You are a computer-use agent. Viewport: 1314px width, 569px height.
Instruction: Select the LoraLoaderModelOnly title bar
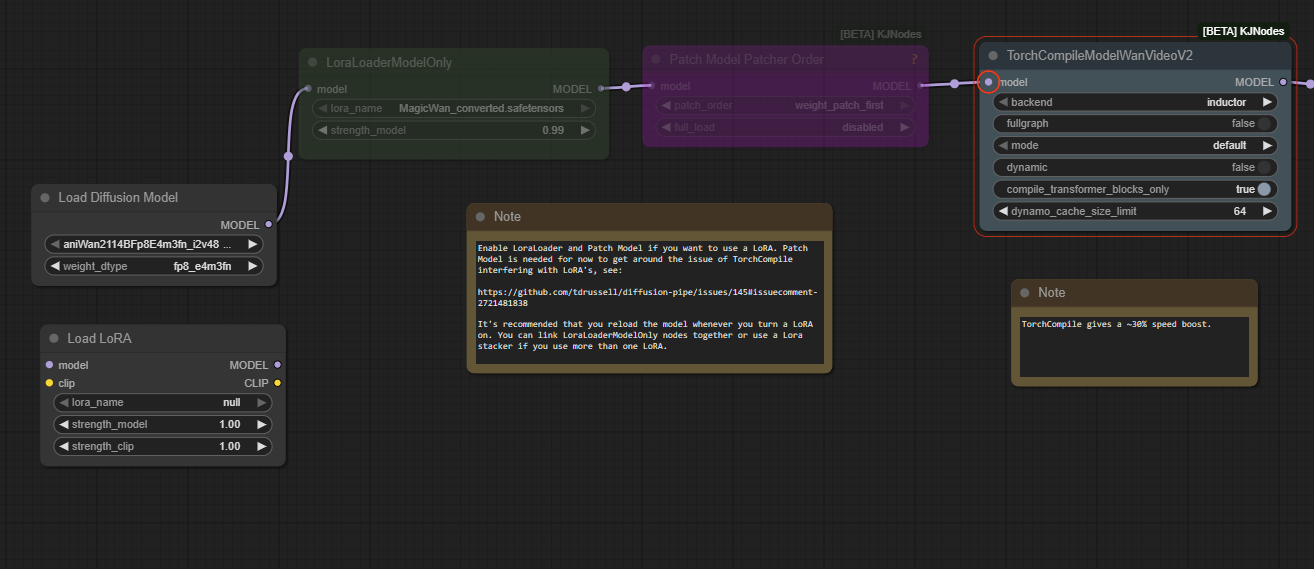coord(454,62)
